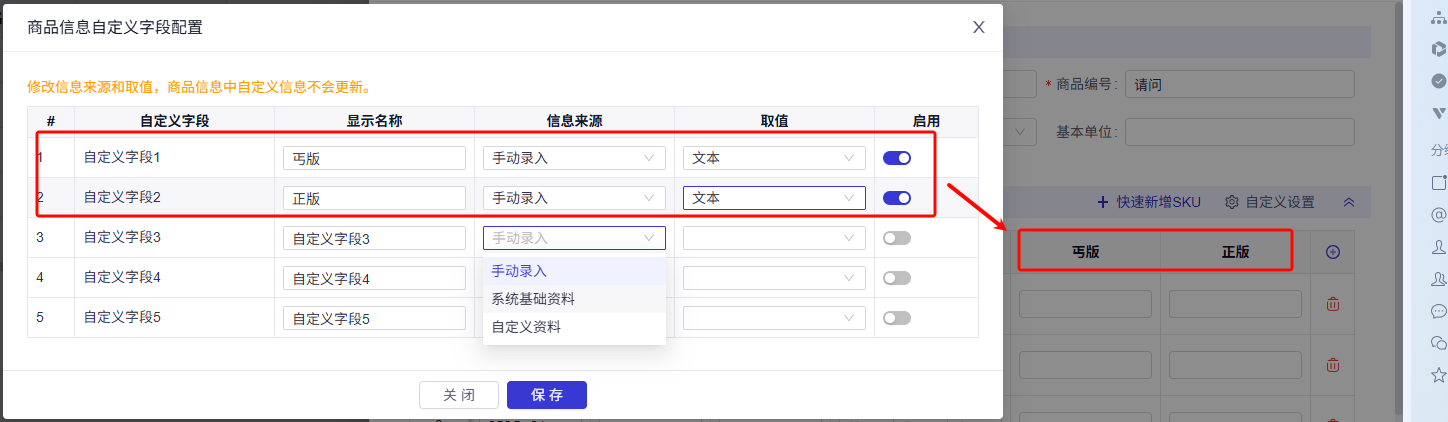Viewport: 1448px width, 422px height.
Task: Disable the toggle for 自定义字段1
Action: pos(897,158)
